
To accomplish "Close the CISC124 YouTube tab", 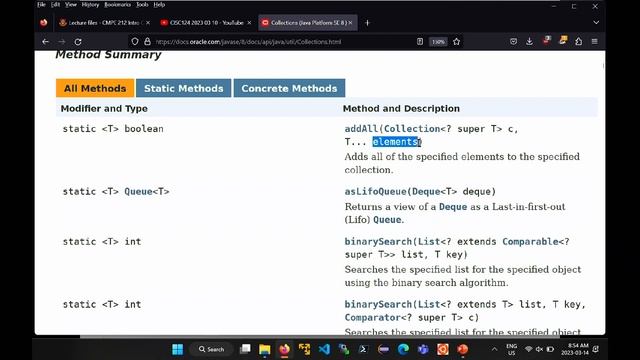I will pos(249,23).
